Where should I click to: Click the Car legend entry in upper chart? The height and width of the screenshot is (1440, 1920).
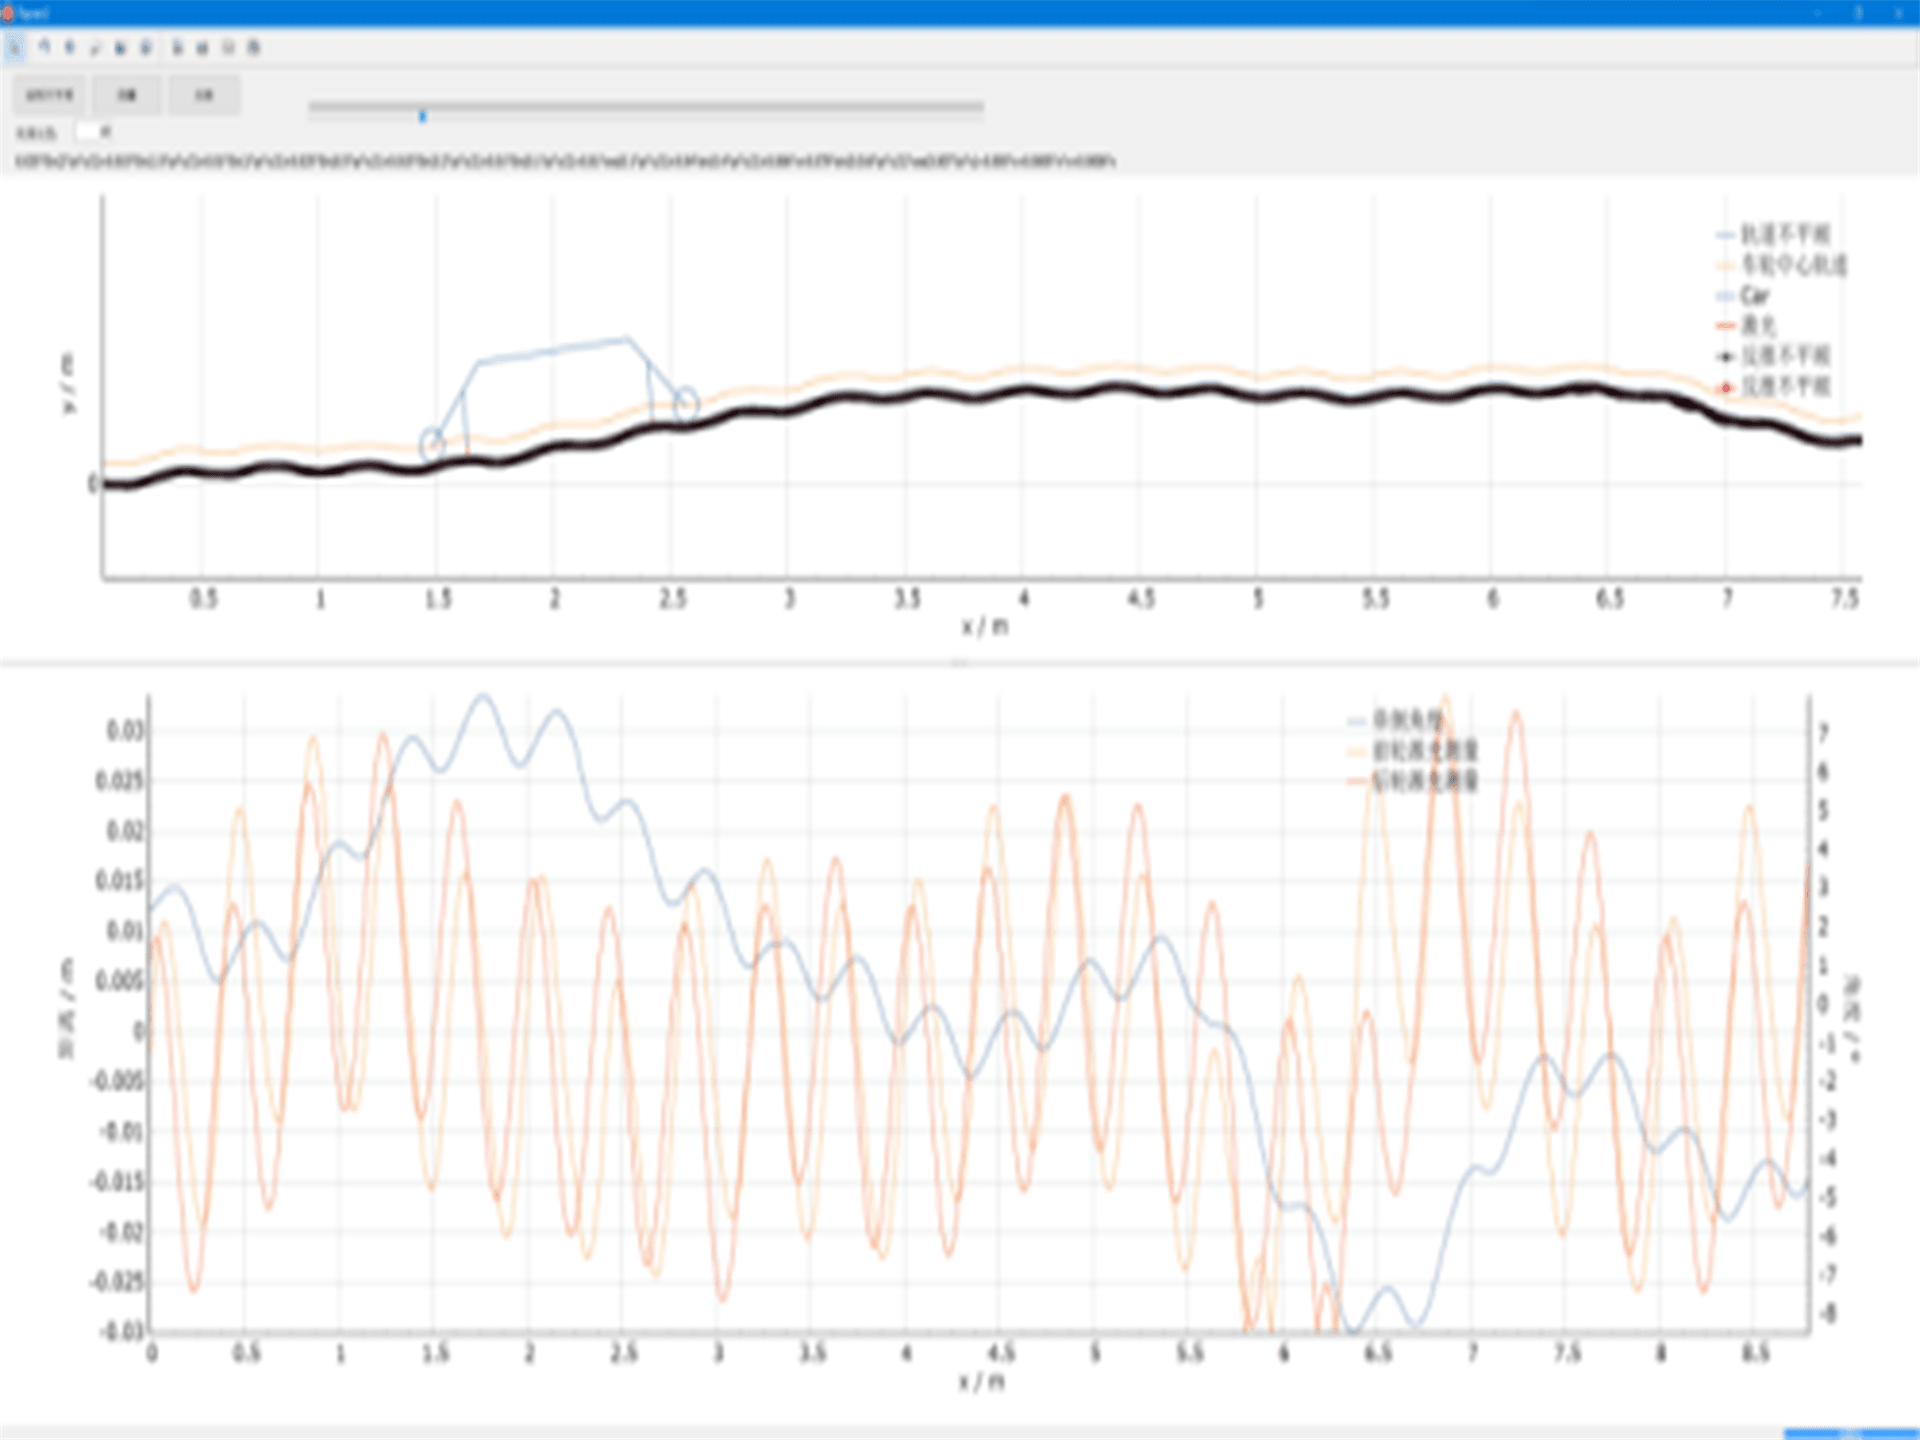click(x=1743, y=296)
